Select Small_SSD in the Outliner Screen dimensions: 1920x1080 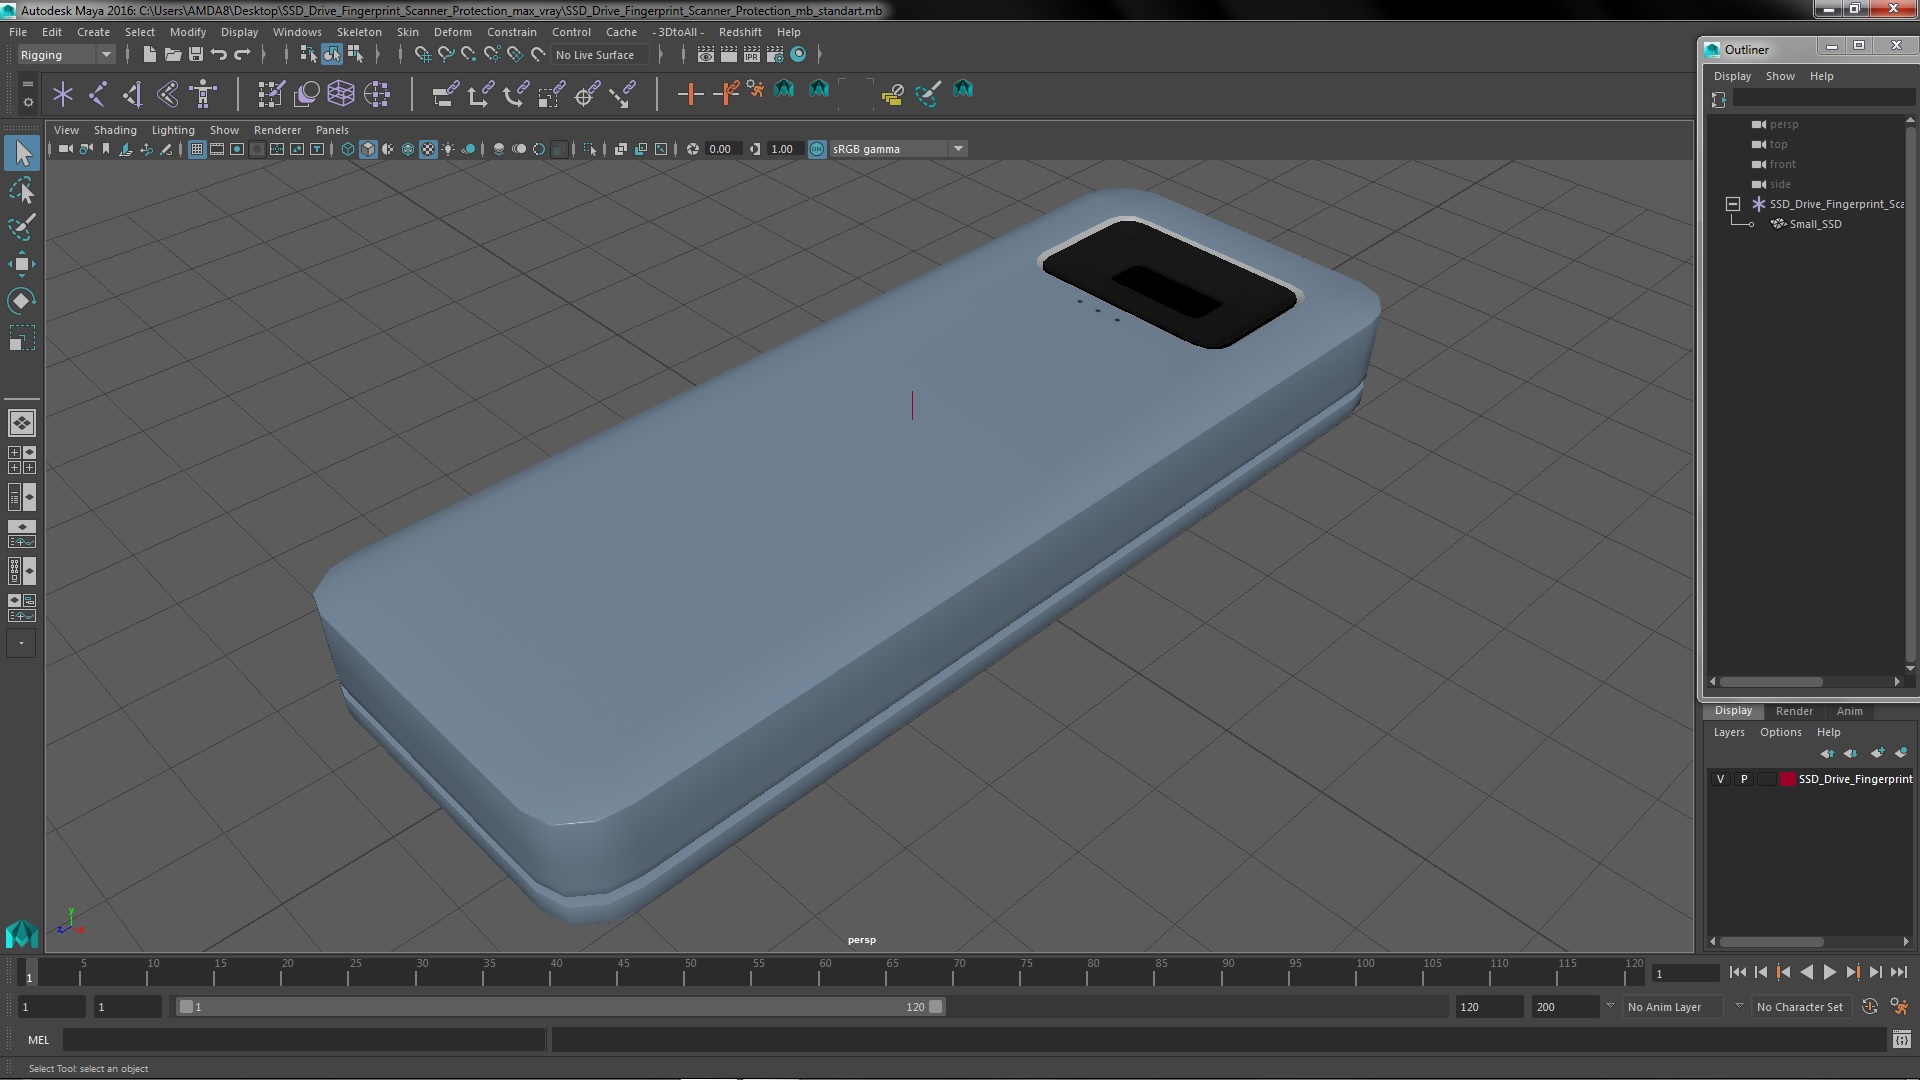pyautogui.click(x=1814, y=224)
